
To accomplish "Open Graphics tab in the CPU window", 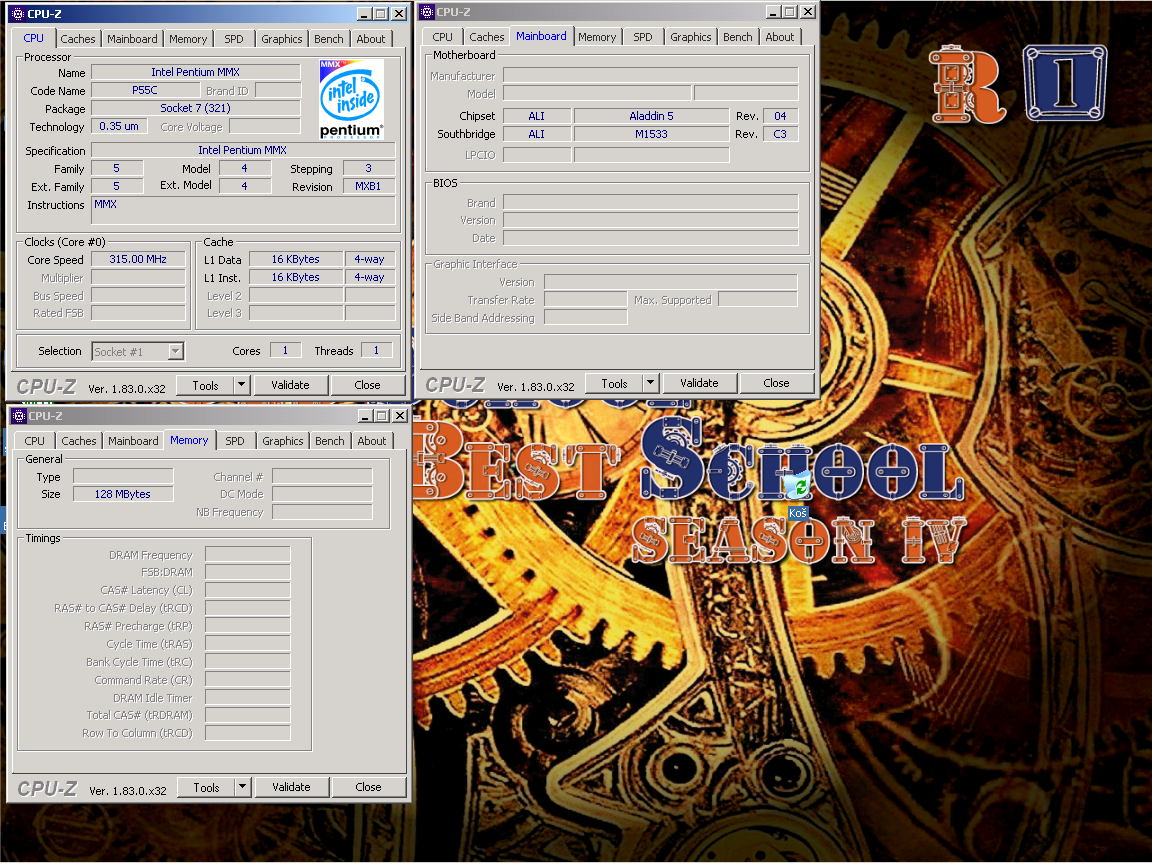I will 281,39.
